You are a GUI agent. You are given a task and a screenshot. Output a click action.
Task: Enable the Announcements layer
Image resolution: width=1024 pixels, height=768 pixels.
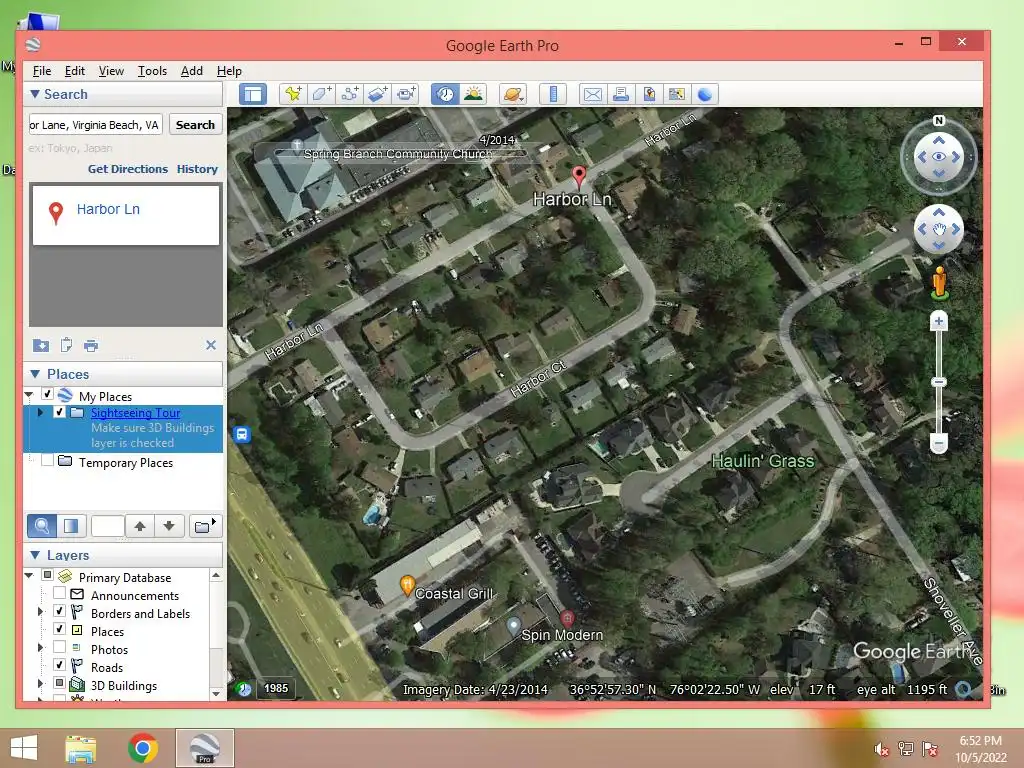tap(59, 593)
